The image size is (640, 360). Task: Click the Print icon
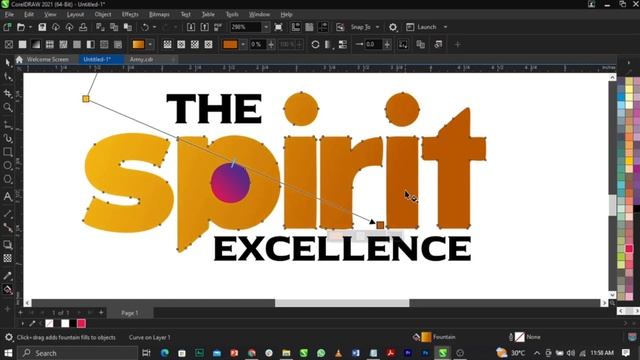point(83,27)
